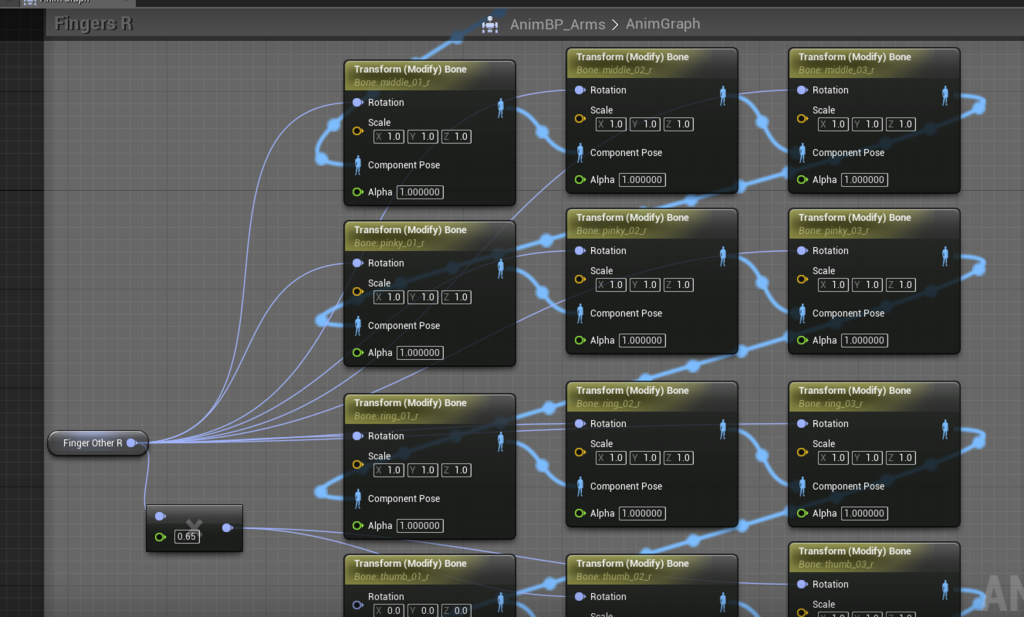Screen dimensions: 1024x617
Task: Click Rotation pin on pinky_01_r node
Action: coord(357,263)
